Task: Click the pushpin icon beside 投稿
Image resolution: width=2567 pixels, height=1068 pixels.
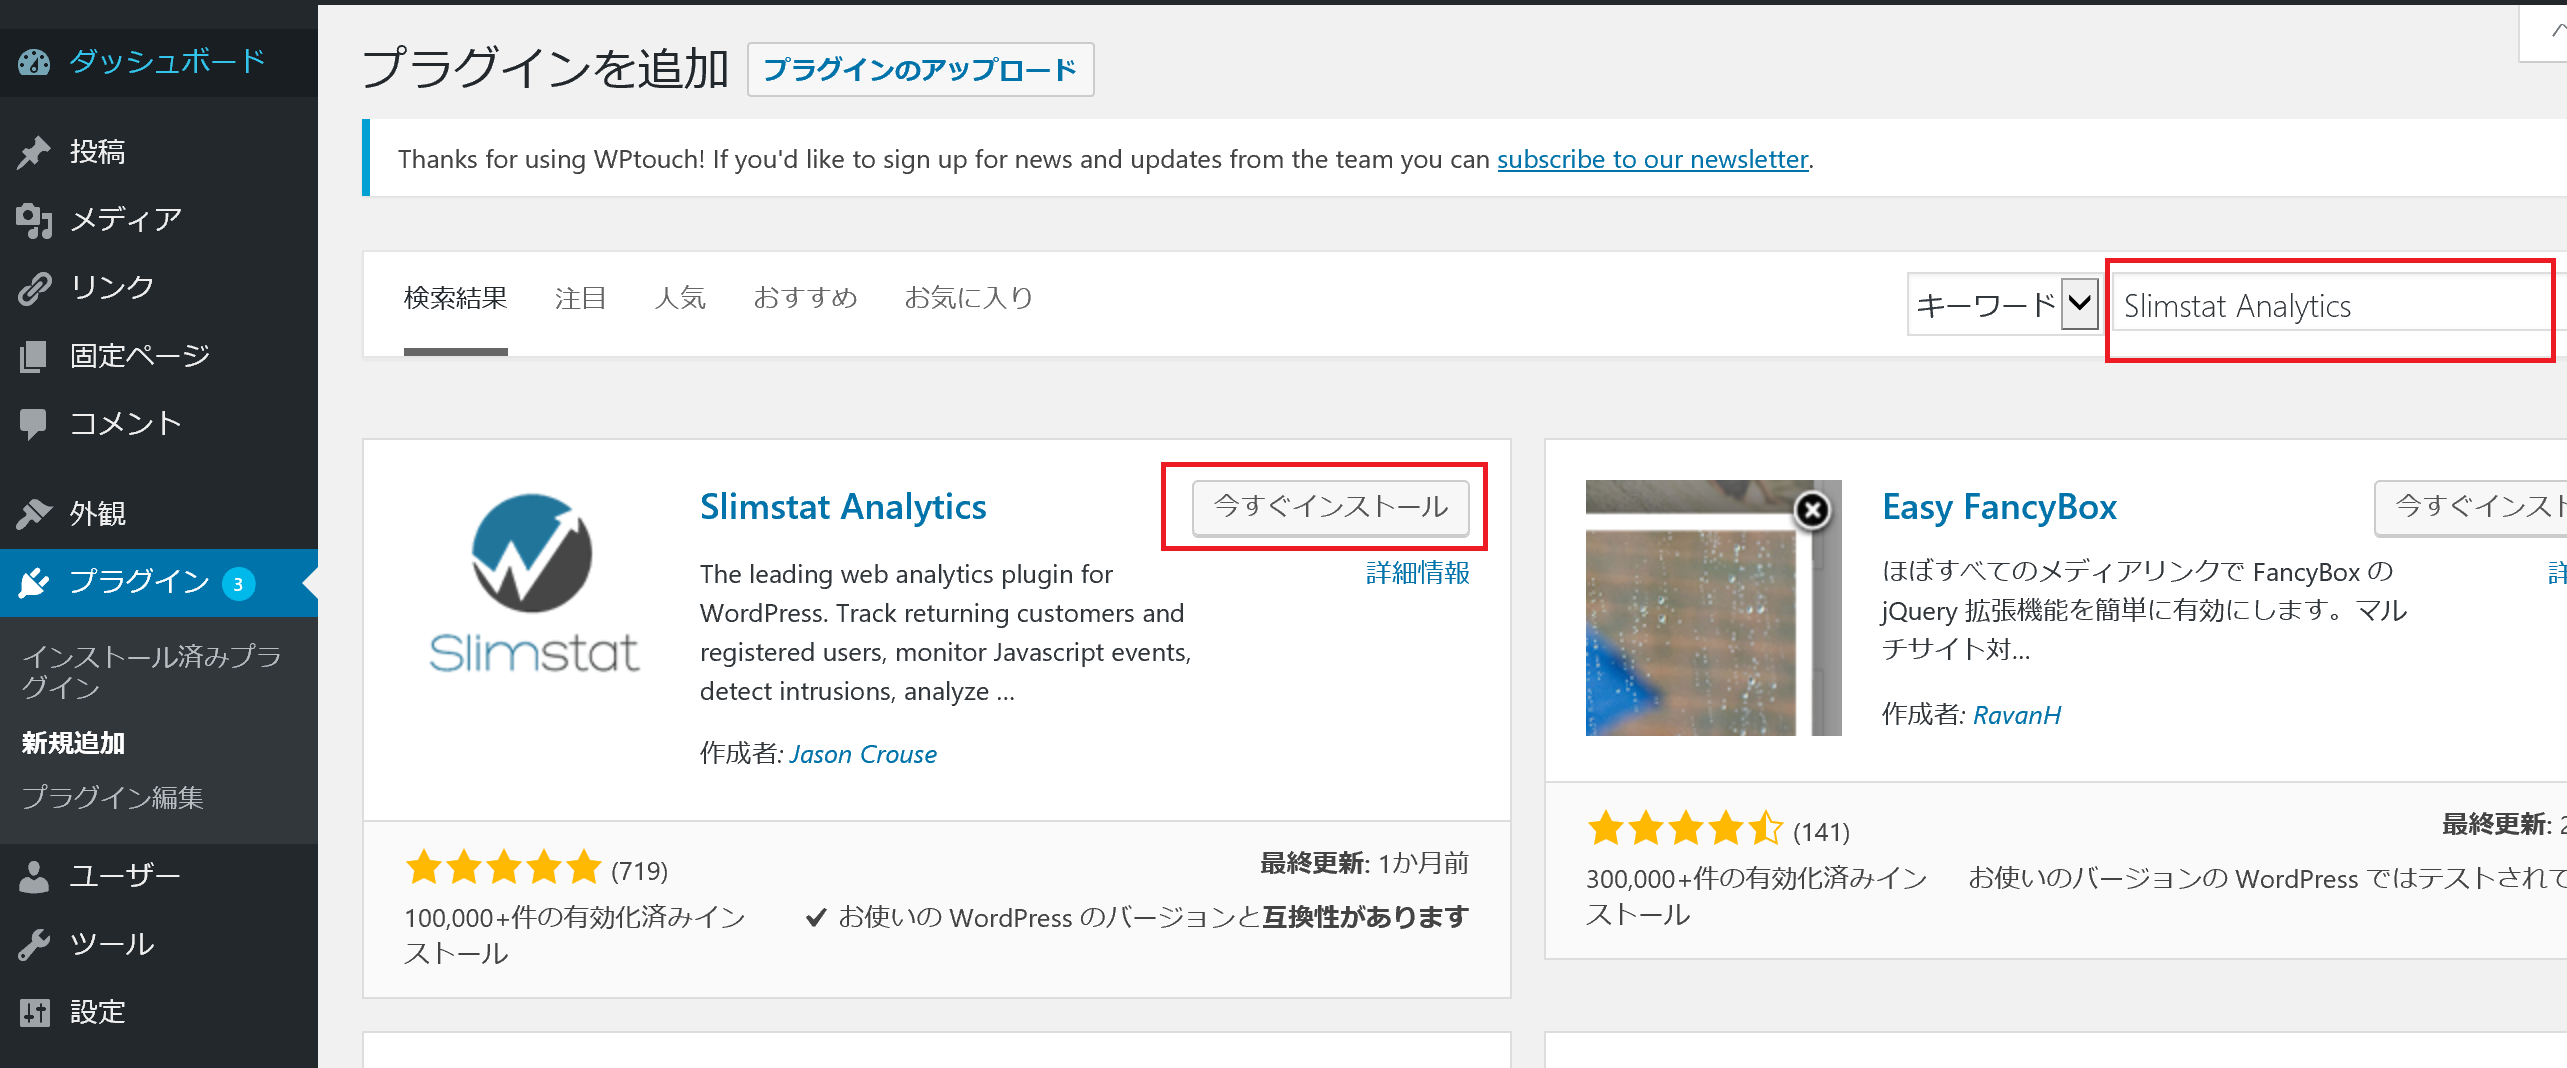Action: click(x=34, y=152)
